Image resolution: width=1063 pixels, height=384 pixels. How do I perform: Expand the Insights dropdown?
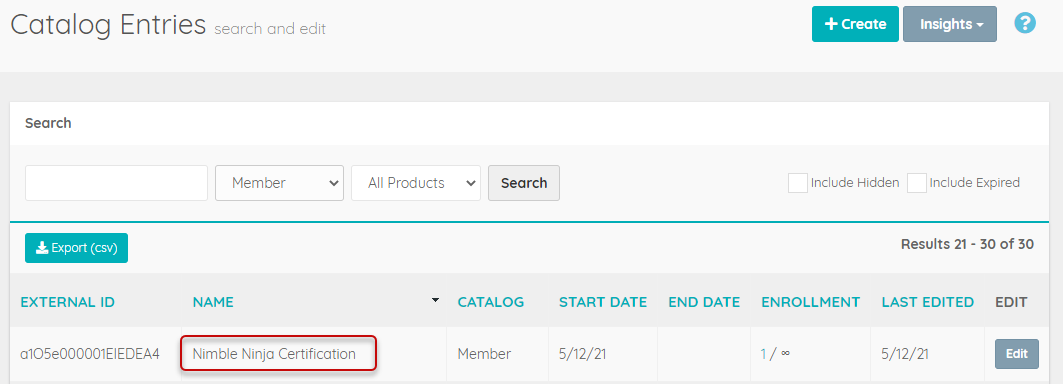pos(950,24)
